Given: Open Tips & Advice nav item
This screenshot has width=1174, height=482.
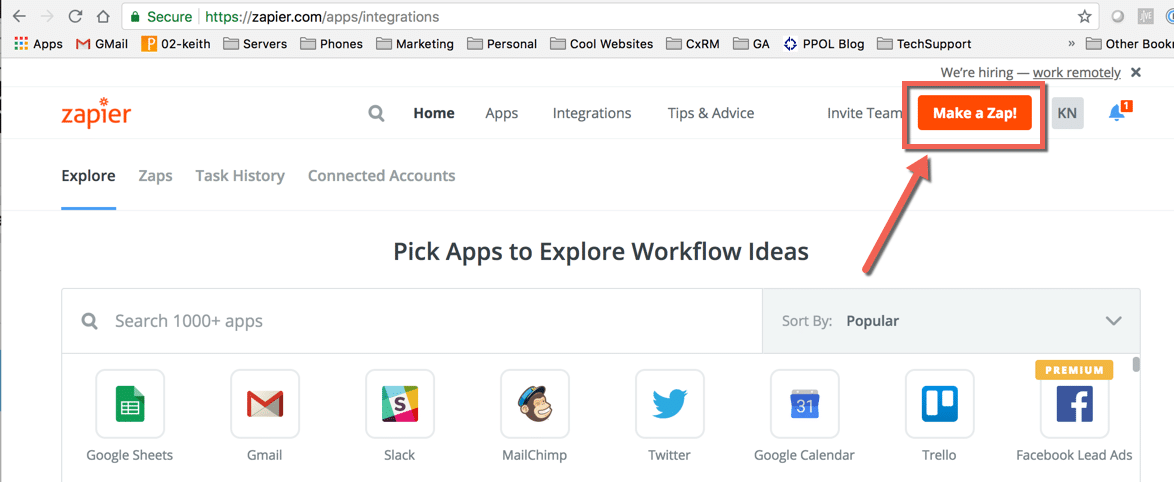Looking at the screenshot, I should (711, 113).
